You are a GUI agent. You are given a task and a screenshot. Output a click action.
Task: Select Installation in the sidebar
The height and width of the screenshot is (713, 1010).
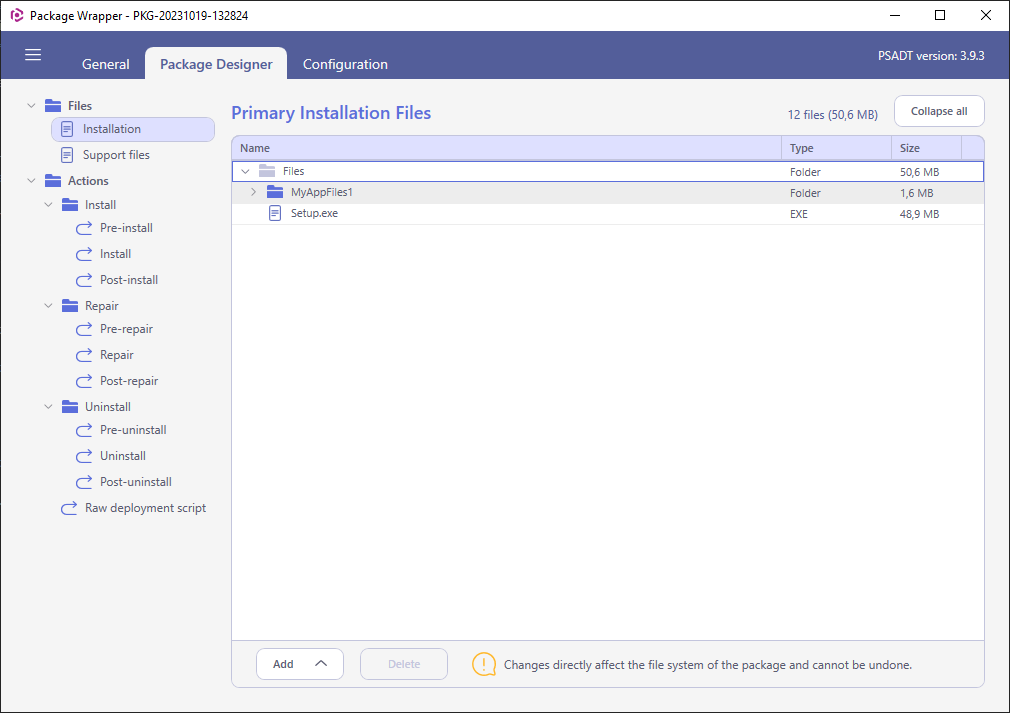(133, 129)
